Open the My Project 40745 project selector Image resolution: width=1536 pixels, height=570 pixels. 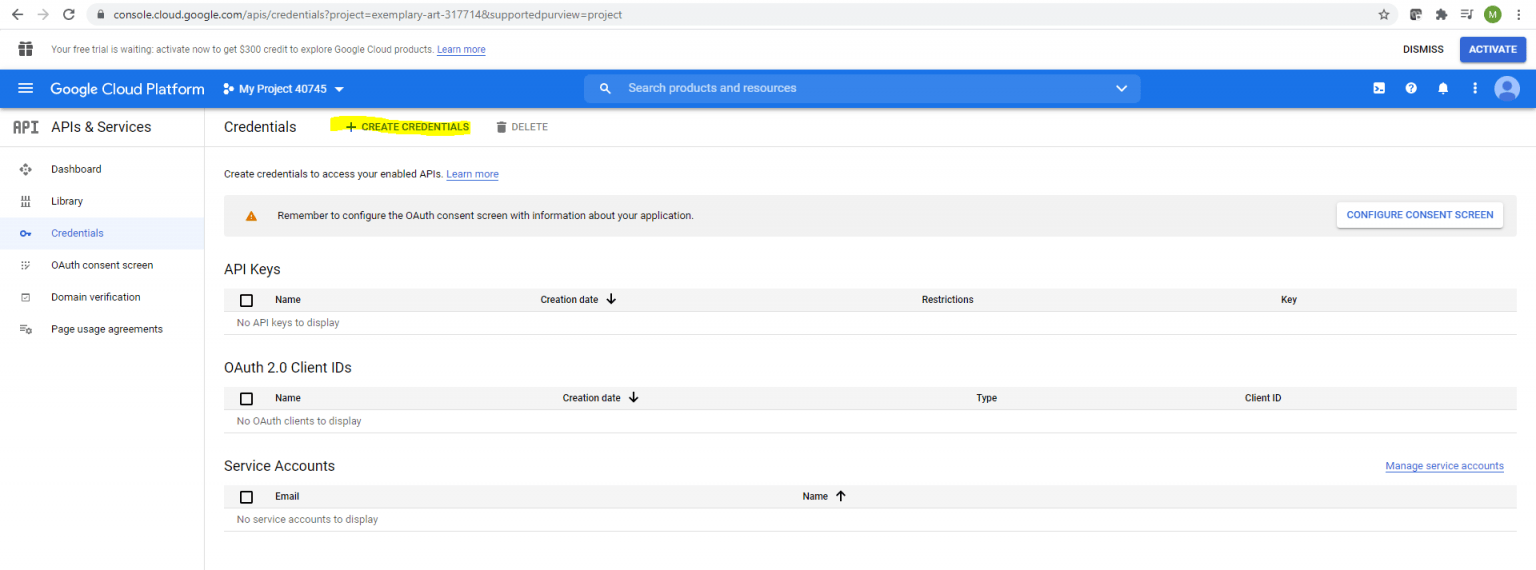(284, 89)
